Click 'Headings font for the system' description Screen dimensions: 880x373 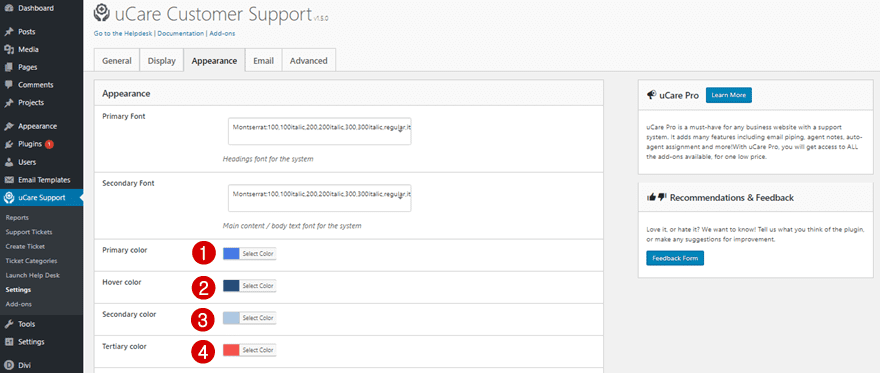tap(268, 159)
